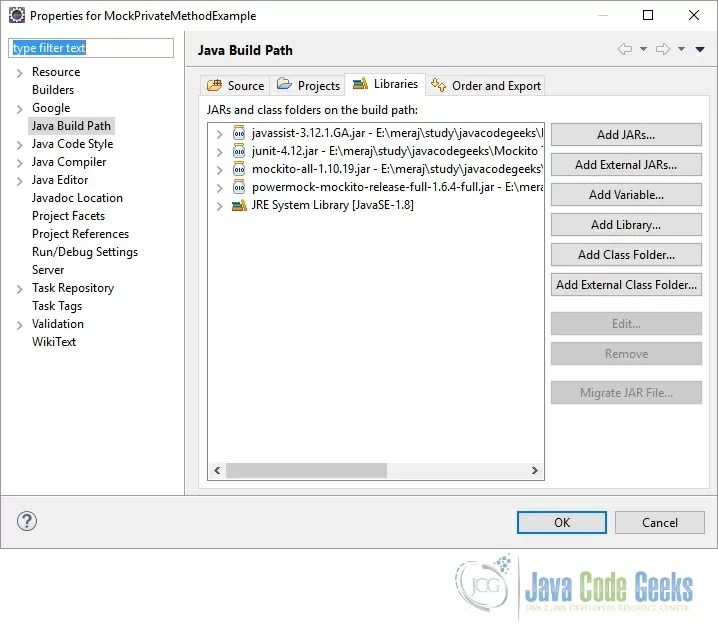Click the Remove button
The height and width of the screenshot is (642, 718).
pos(626,354)
